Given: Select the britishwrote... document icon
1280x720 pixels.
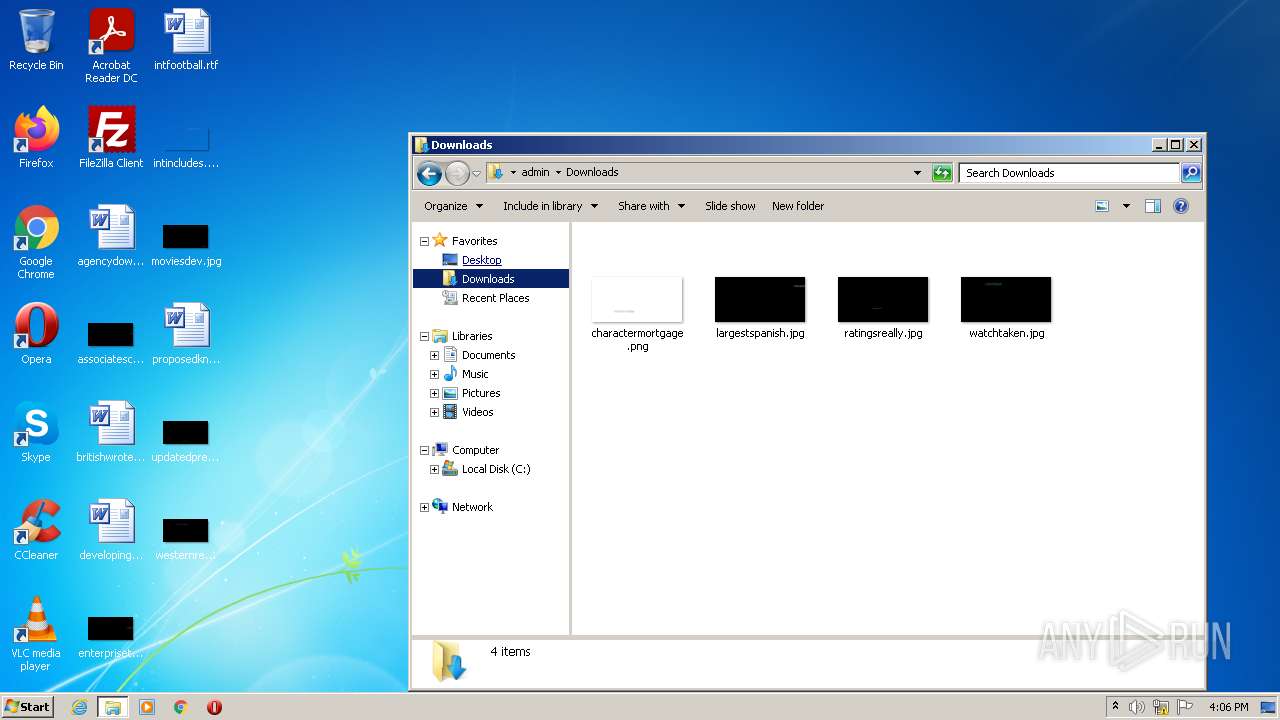Looking at the screenshot, I should point(111,432).
